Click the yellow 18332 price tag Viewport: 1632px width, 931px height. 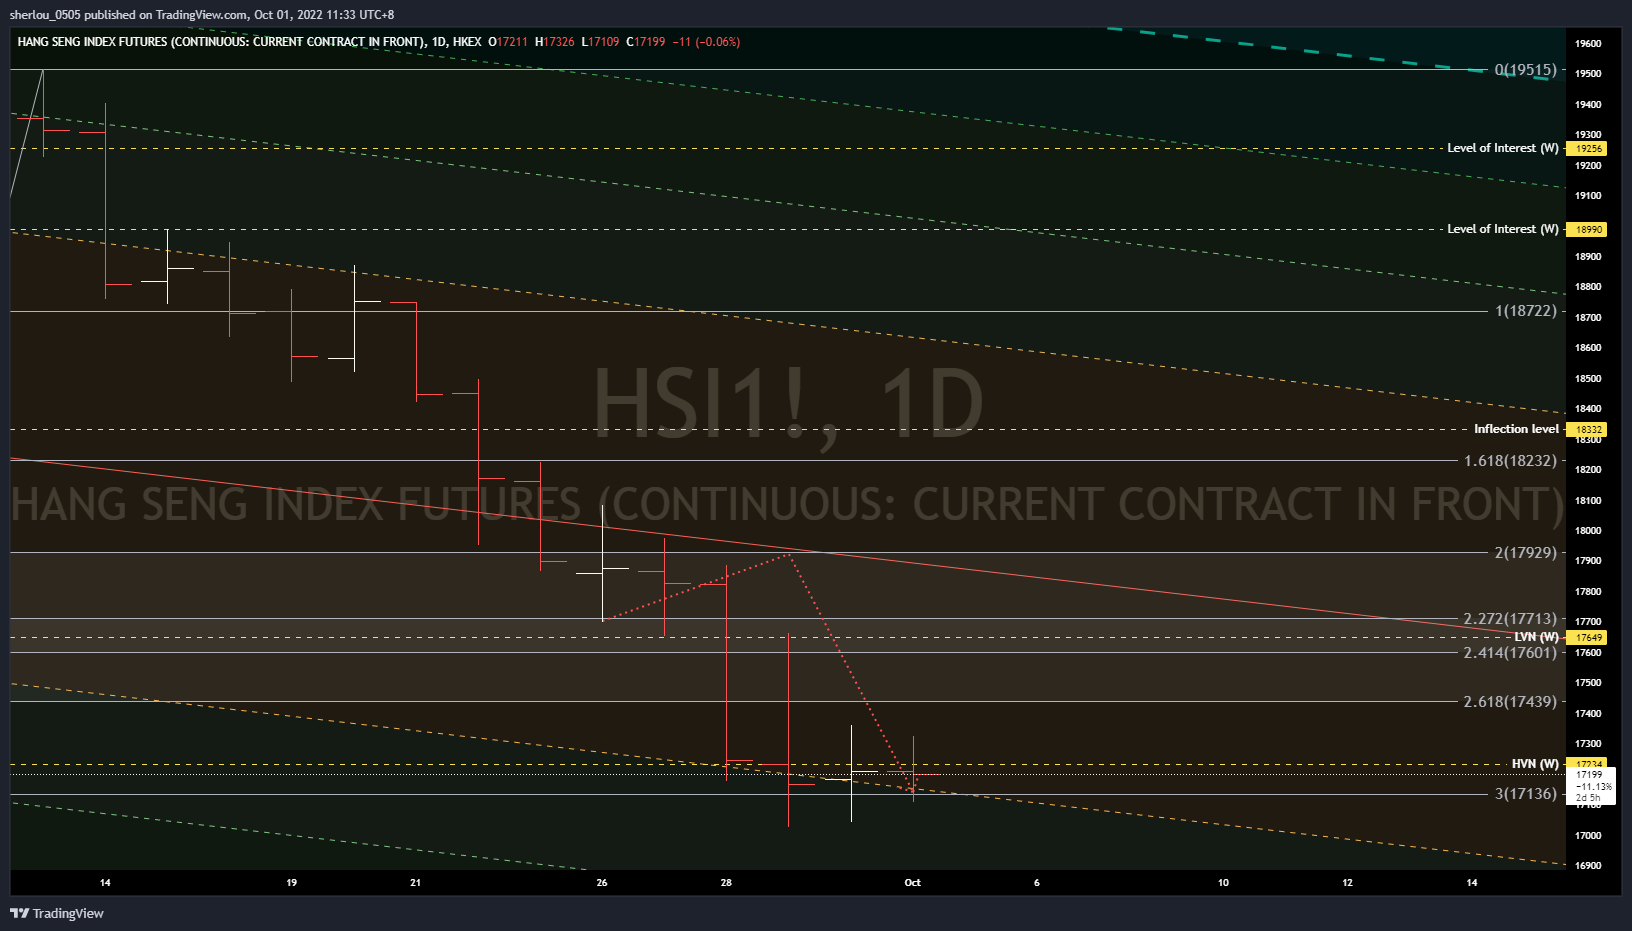[1587, 430]
